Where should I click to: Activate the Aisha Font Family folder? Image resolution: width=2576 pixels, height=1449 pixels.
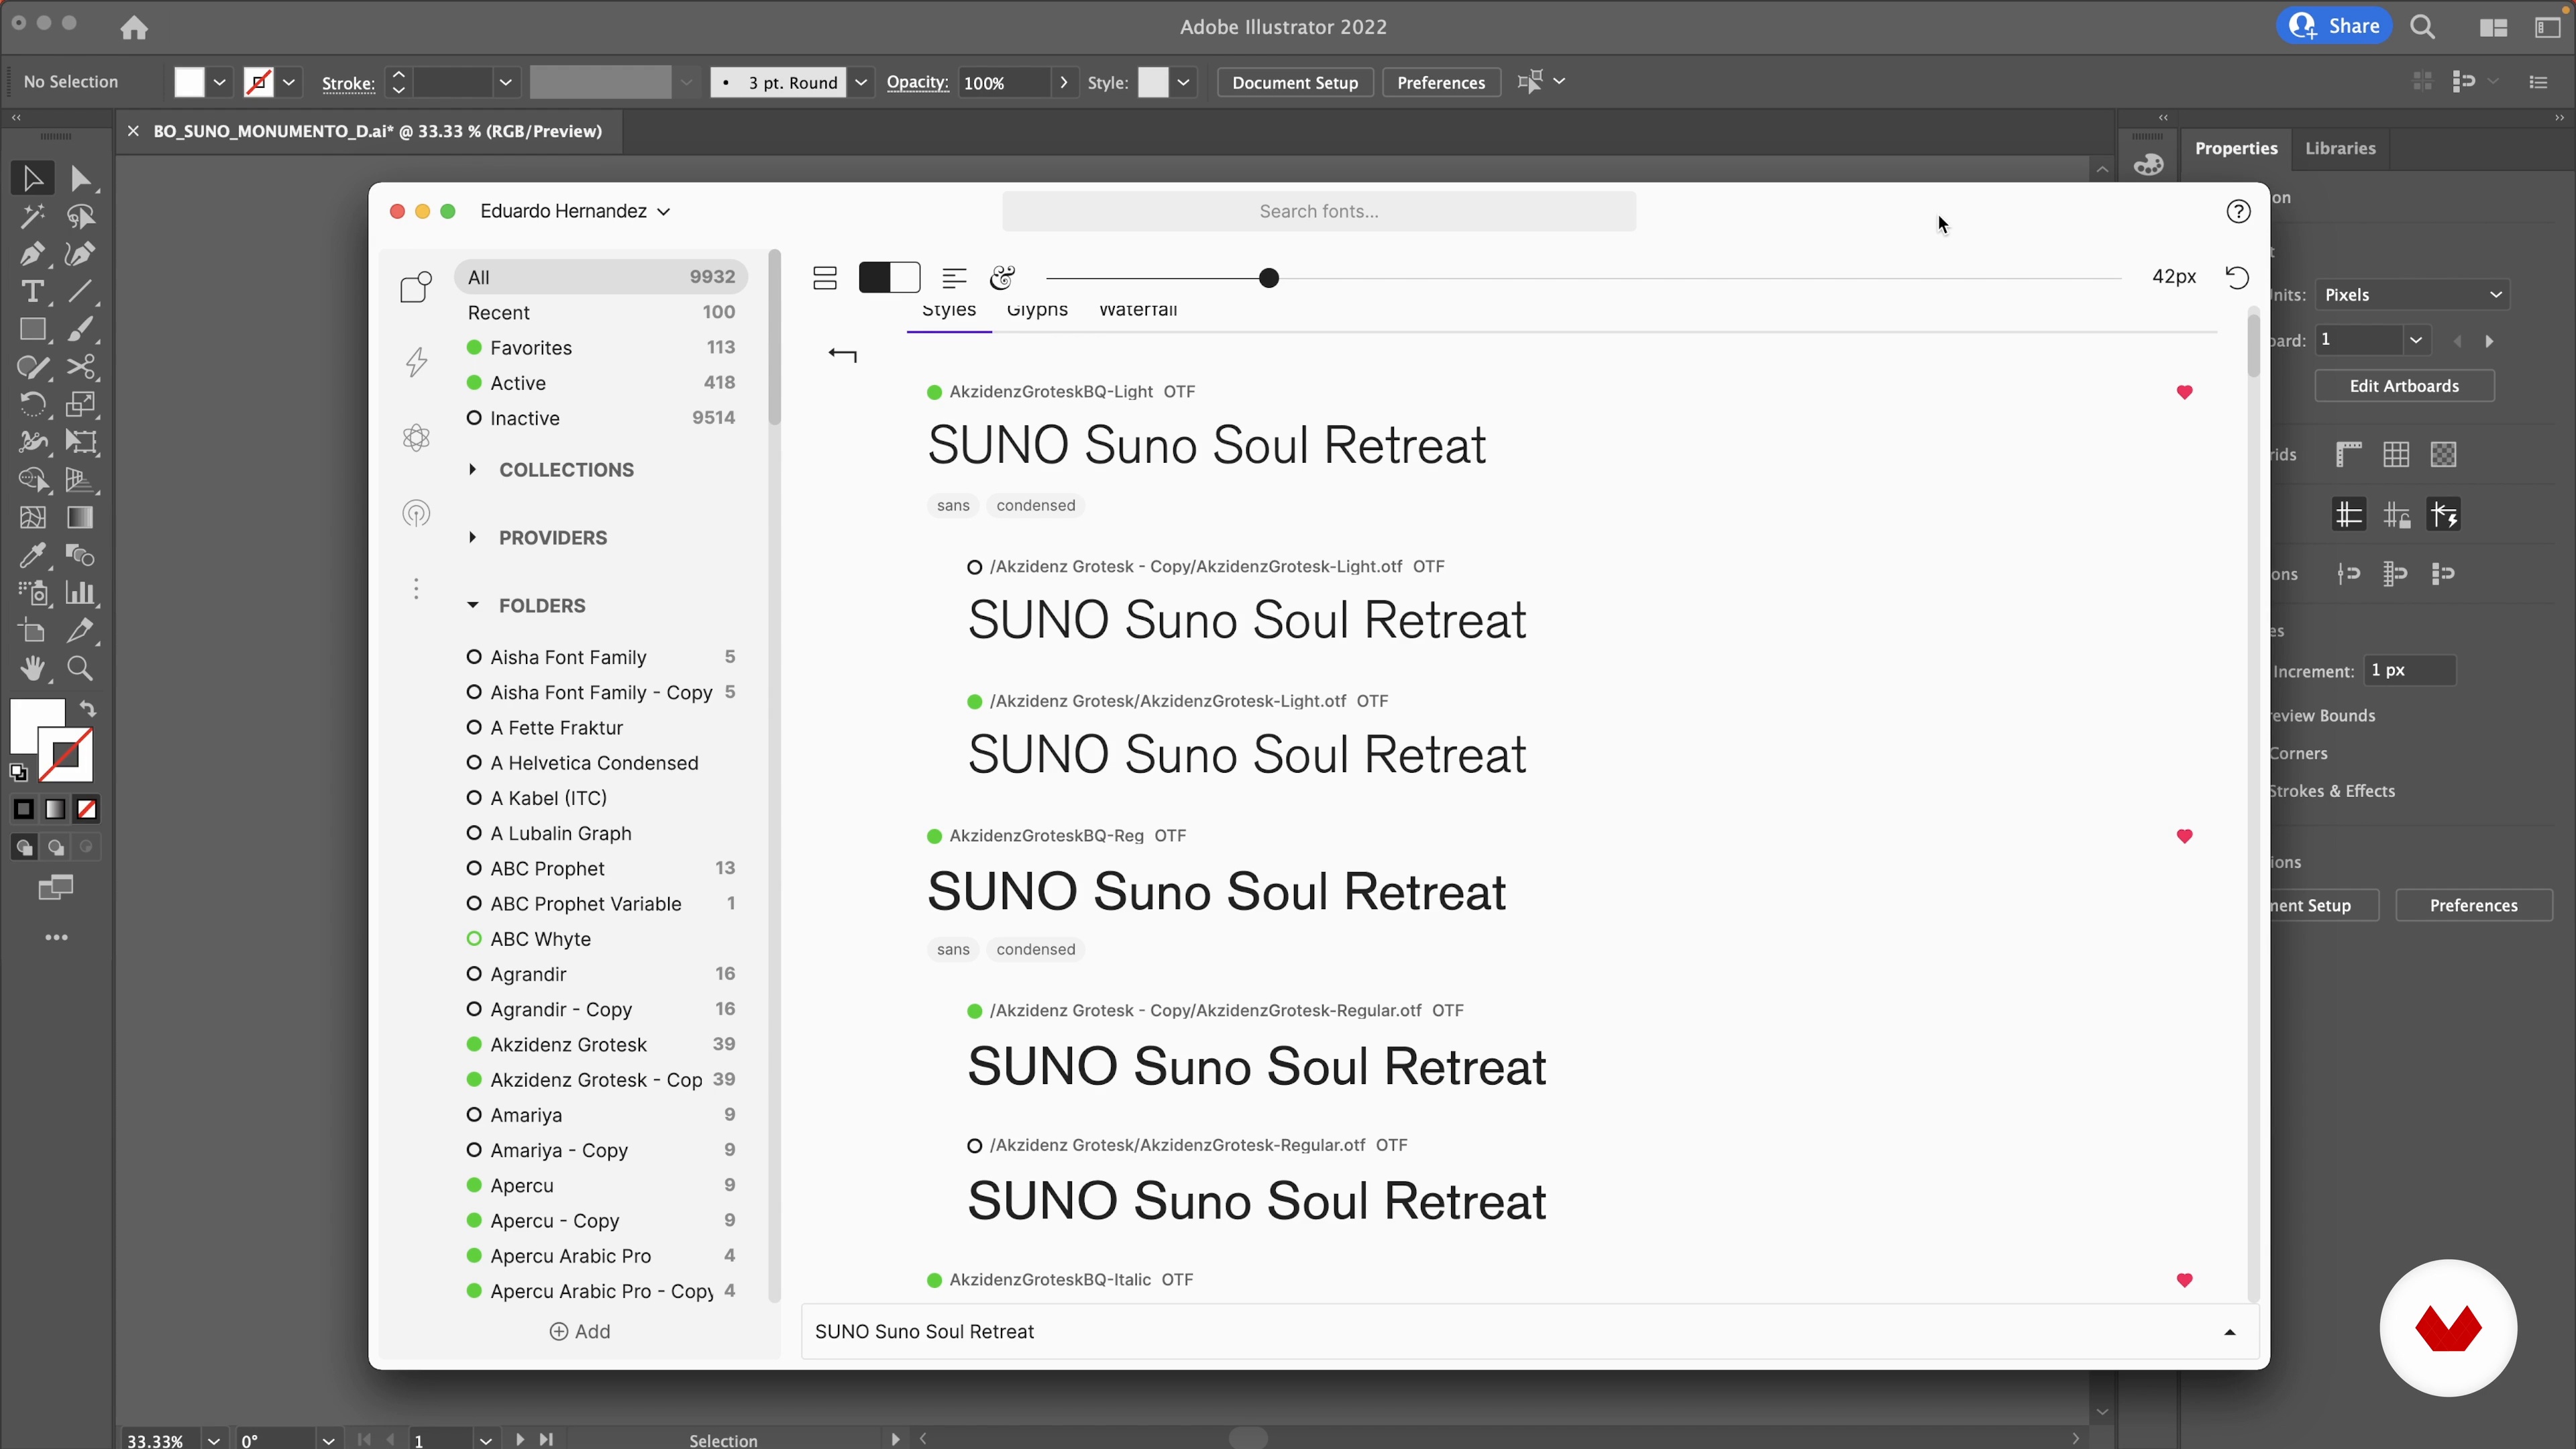(x=474, y=657)
